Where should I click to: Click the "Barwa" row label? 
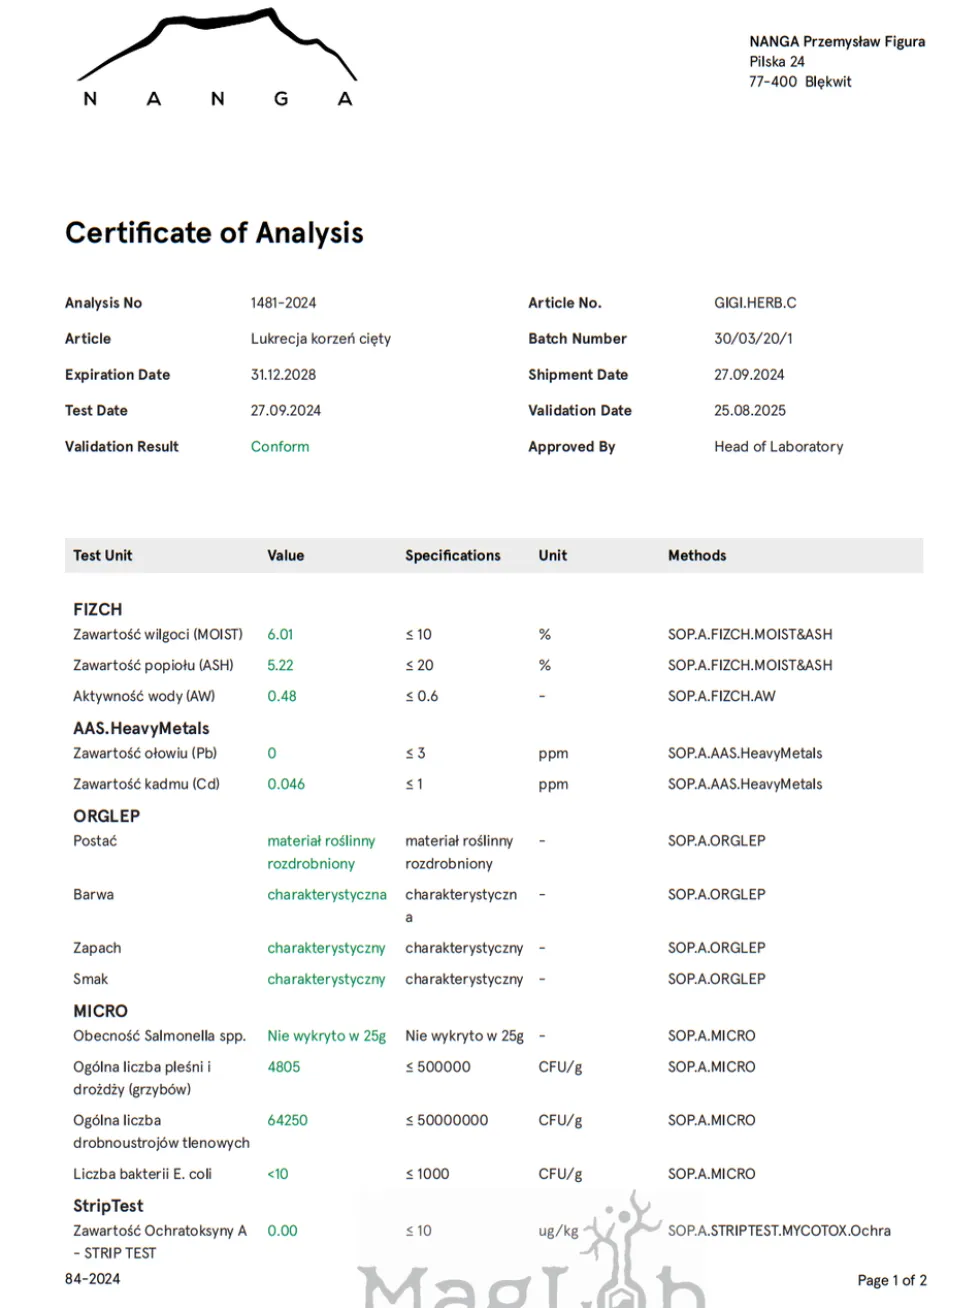pyautogui.click(x=93, y=895)
